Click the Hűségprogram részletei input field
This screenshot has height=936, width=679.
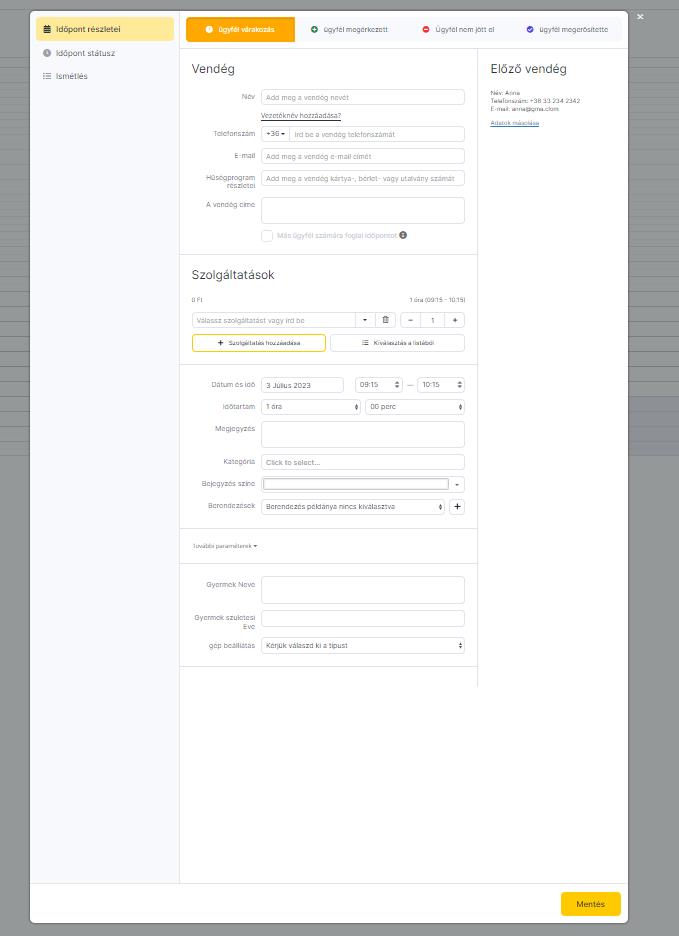[363, 178]
